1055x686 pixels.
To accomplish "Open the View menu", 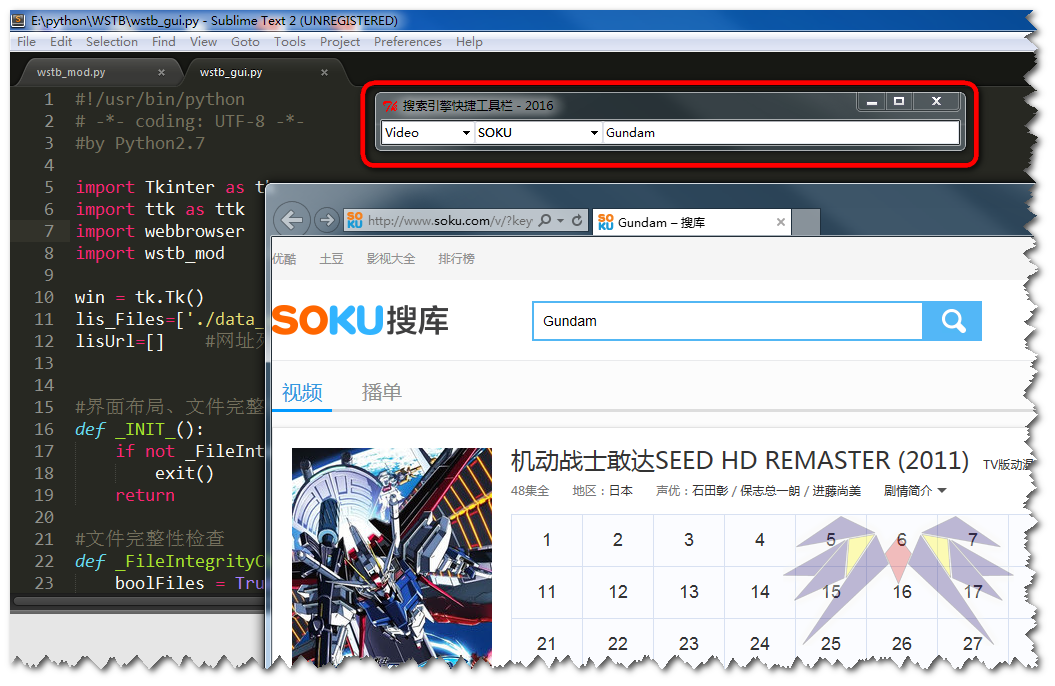I will [203, 42].
